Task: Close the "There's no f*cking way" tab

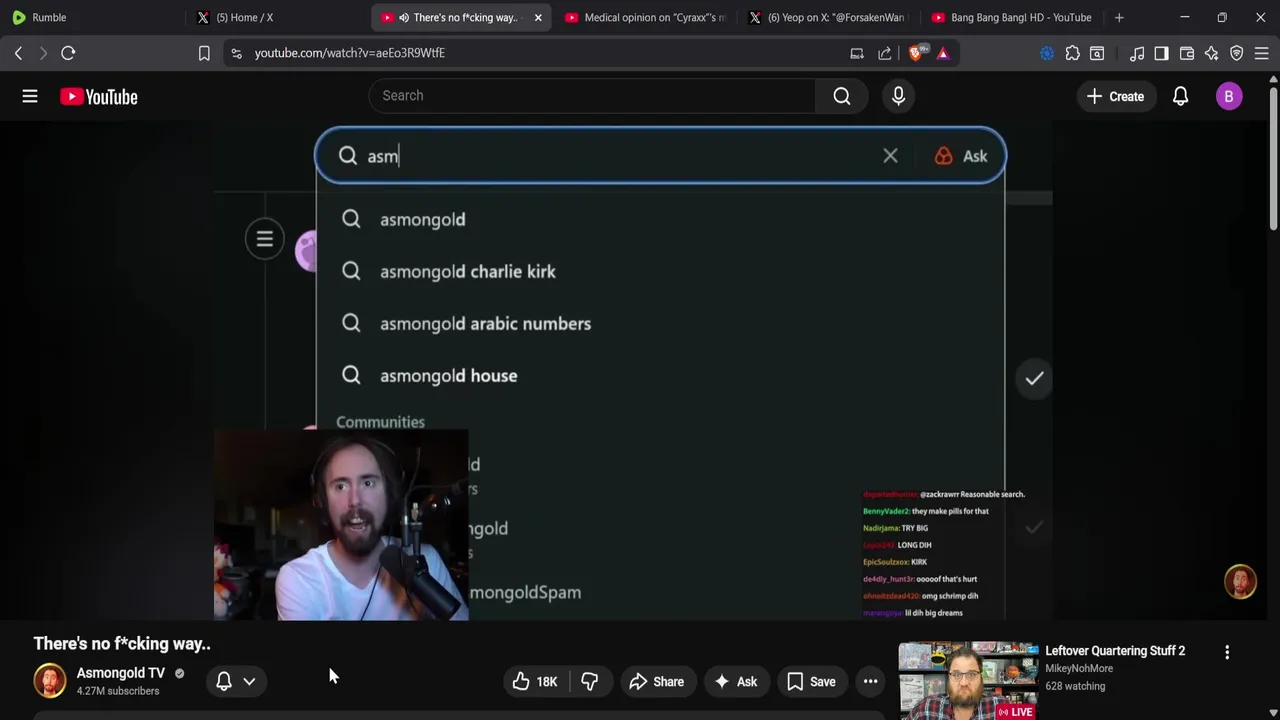Action: pos(538,17)
